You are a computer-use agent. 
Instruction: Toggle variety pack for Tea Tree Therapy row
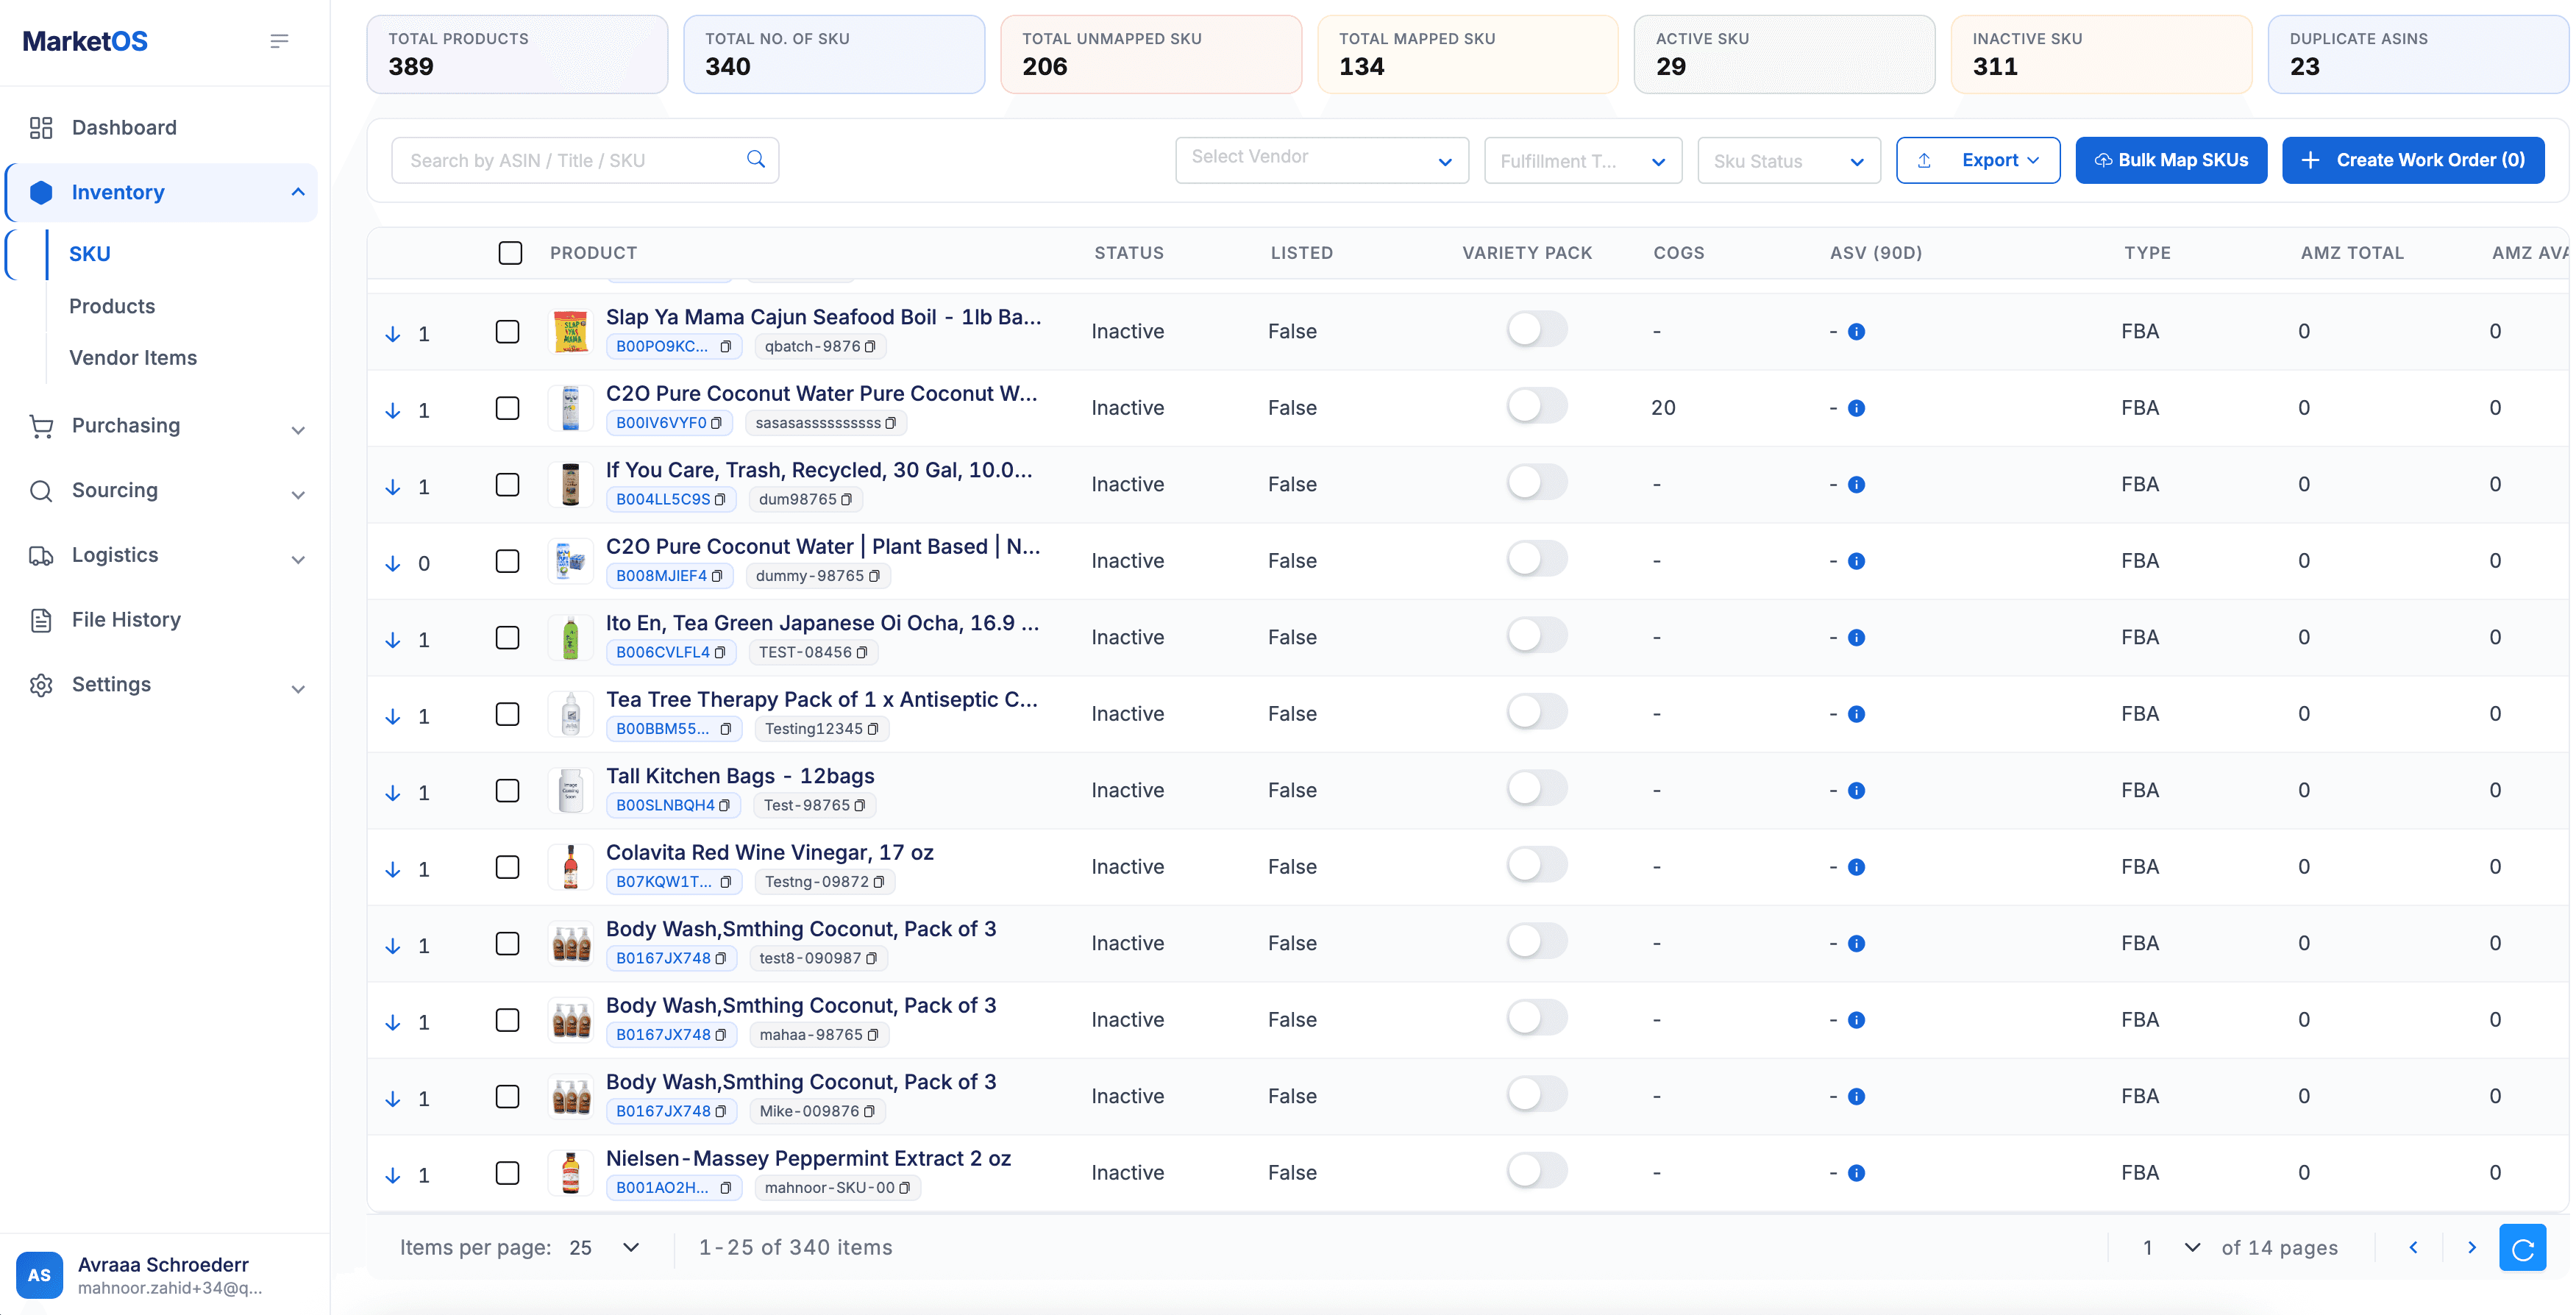(1537, 713)
